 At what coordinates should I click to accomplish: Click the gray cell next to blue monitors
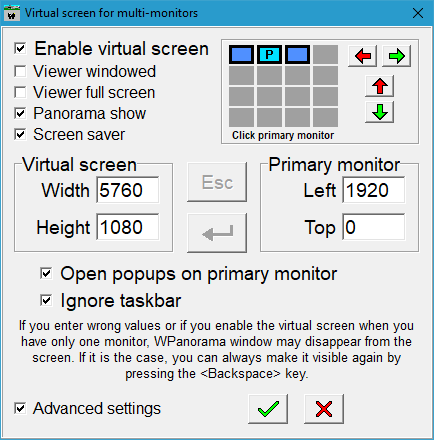325,54
